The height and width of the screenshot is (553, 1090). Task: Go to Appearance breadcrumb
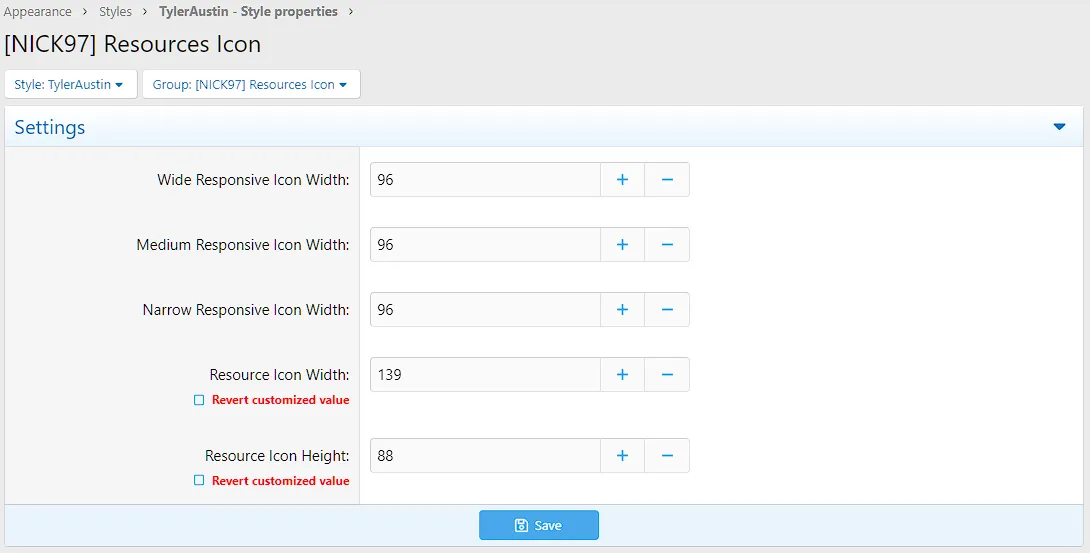coord(38,12)
